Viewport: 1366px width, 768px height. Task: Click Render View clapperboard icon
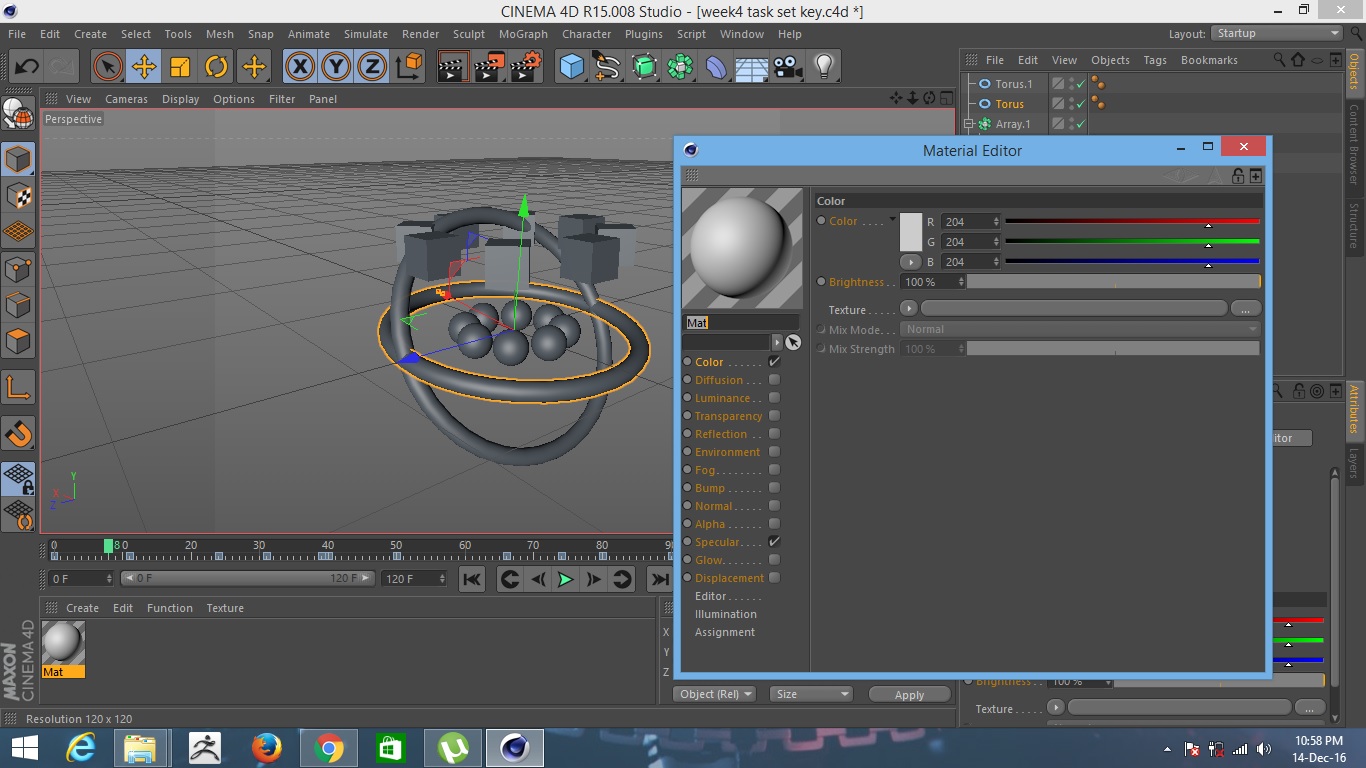pos(454,67)
